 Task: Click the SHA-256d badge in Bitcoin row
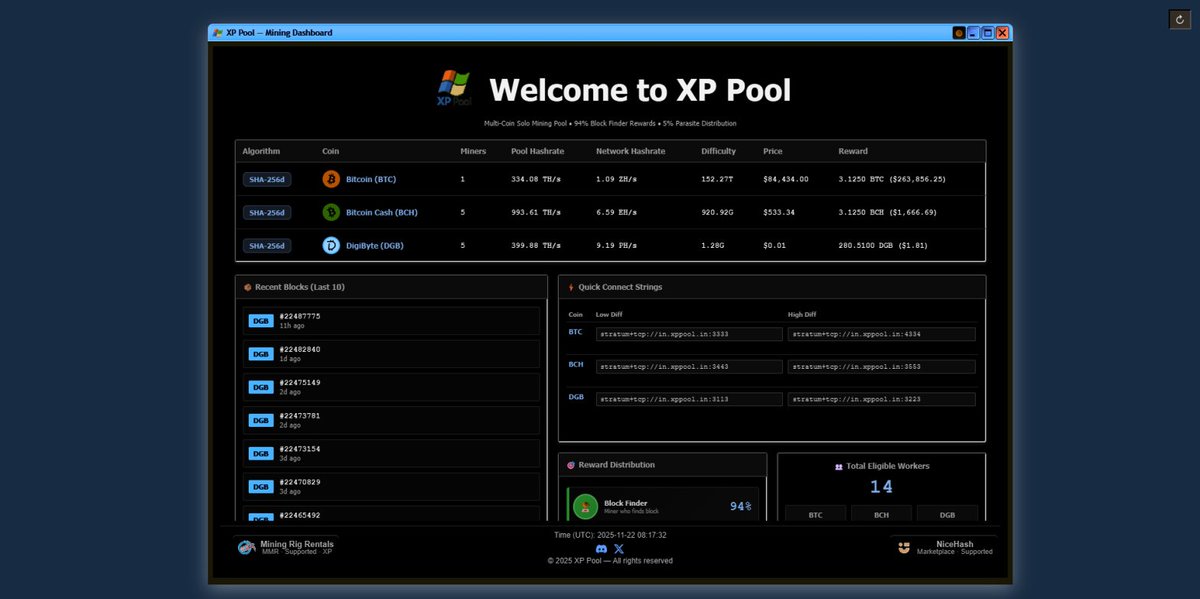click(x=267, y=179)
